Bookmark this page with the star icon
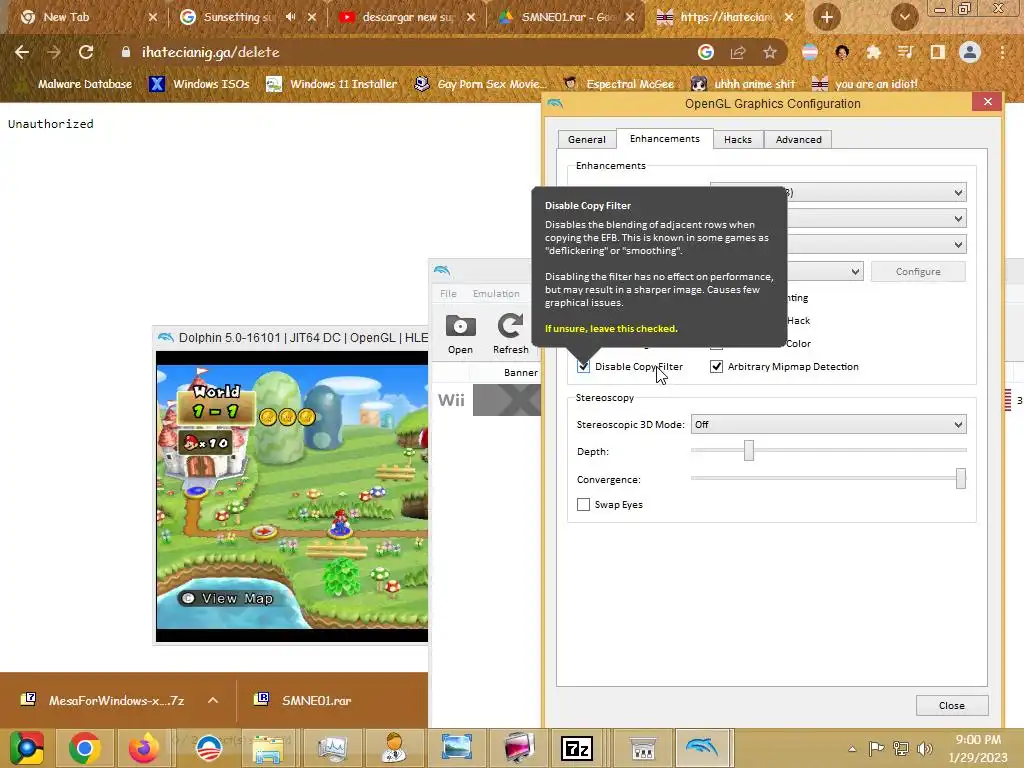The height and width of the screenshot is (768, 1024). click(x=770, y=52)
